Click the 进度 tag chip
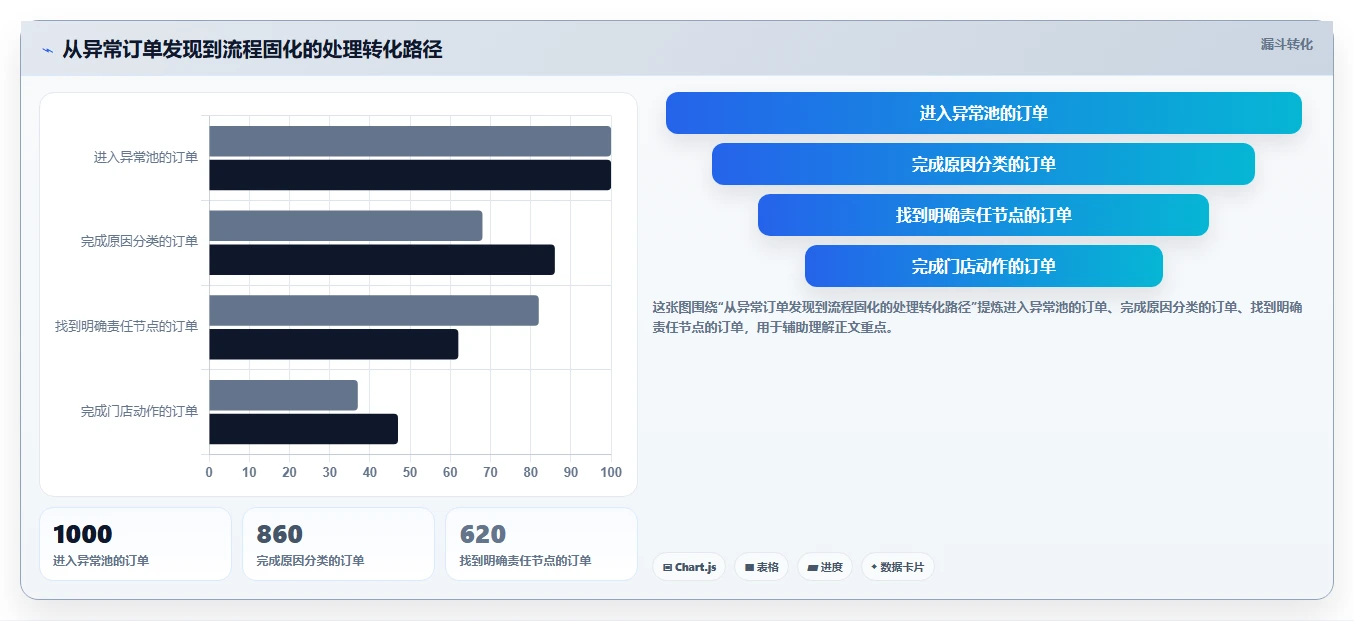Screen dimensions: 1354x621 click(x=825, y=567)
